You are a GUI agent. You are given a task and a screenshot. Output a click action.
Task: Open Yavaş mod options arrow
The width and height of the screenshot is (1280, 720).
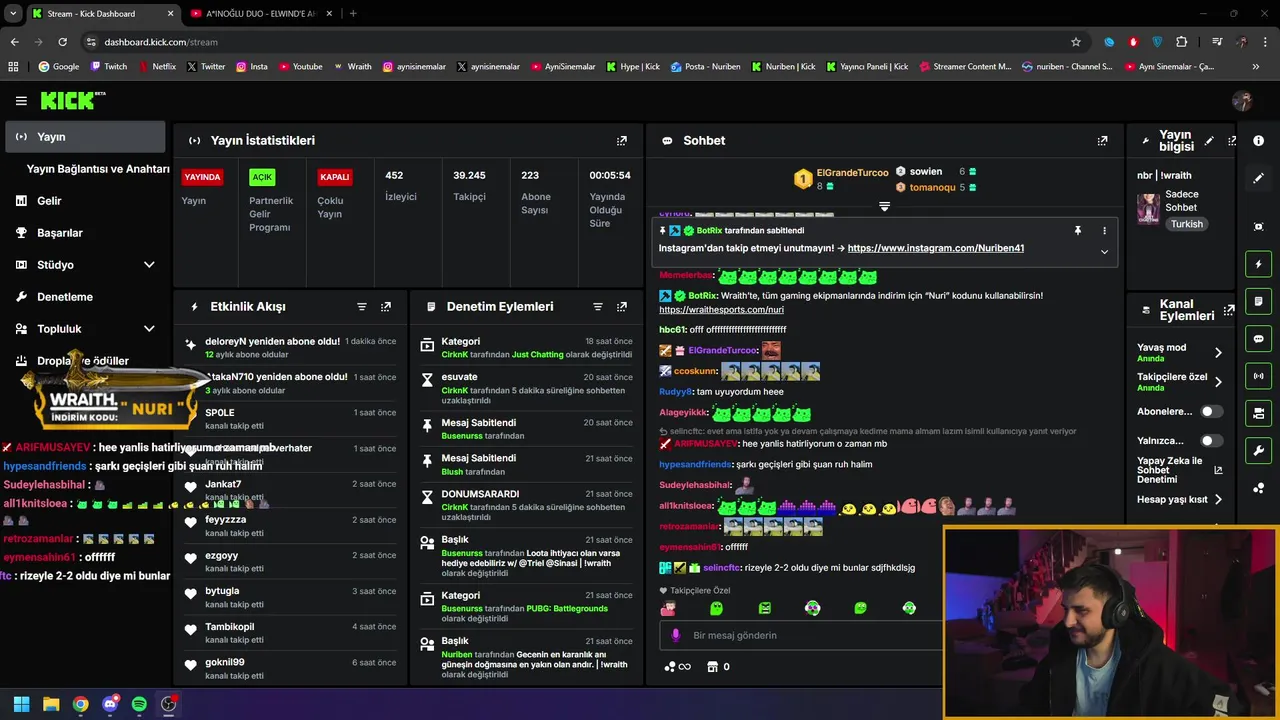point(1218,352)
